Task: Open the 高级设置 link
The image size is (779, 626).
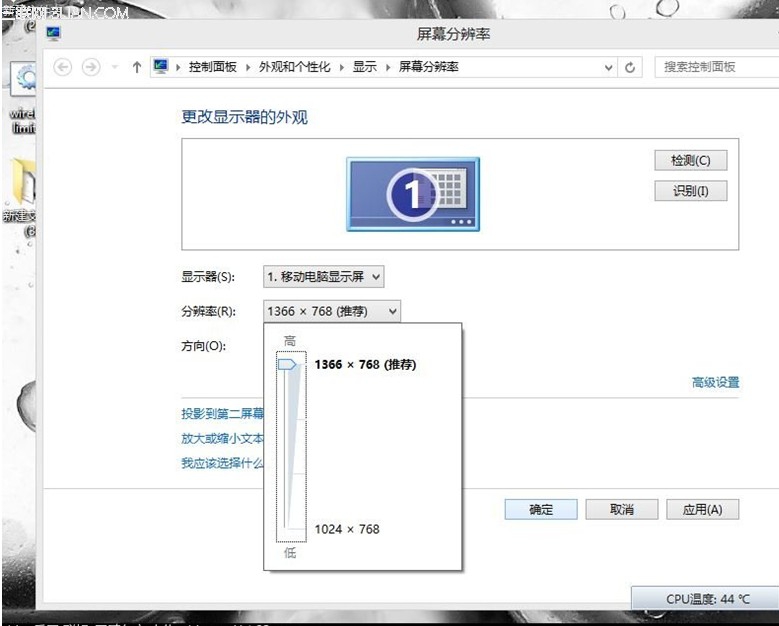Action: point(715,383)
